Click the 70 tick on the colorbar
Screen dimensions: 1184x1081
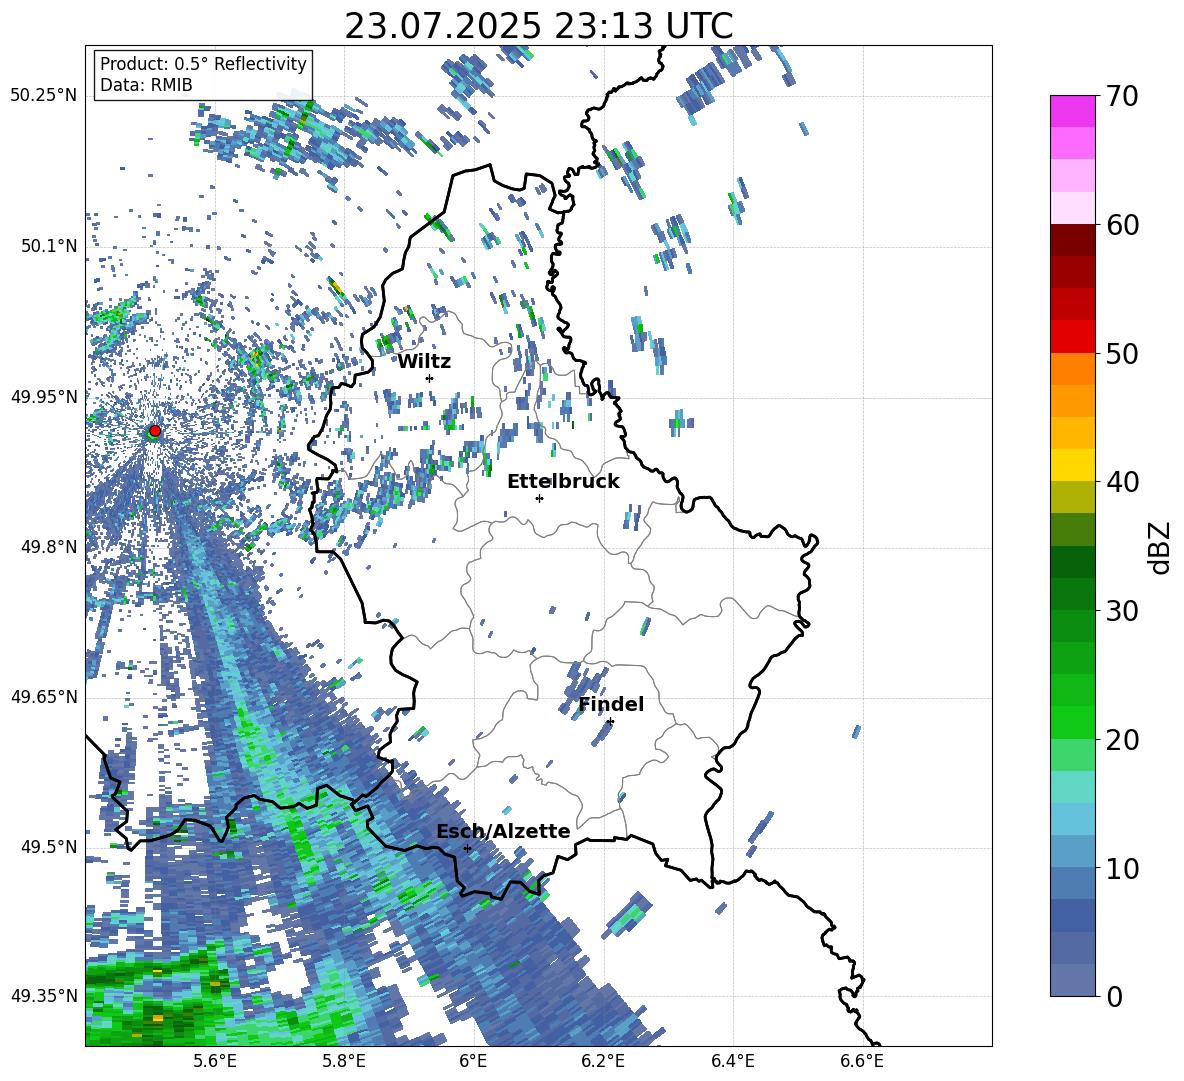tap(1122, 96)
